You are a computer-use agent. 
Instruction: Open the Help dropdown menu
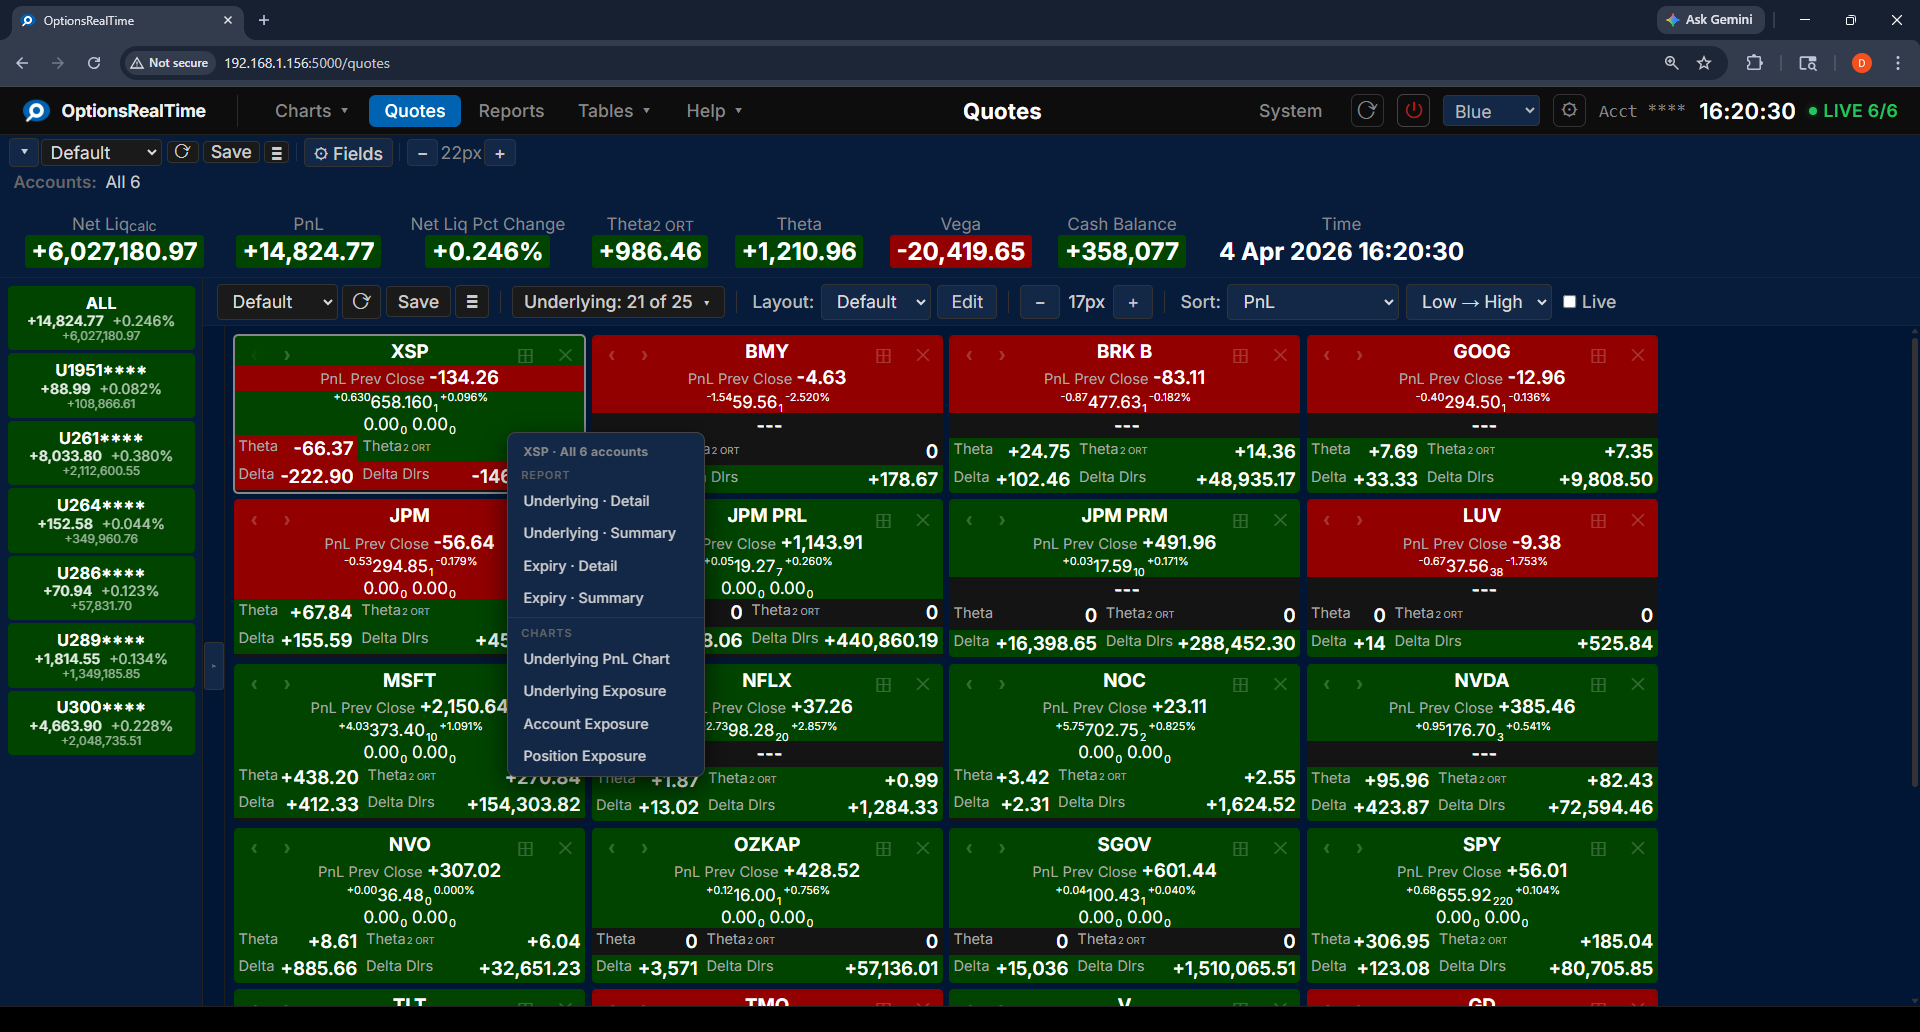point(714,111)
